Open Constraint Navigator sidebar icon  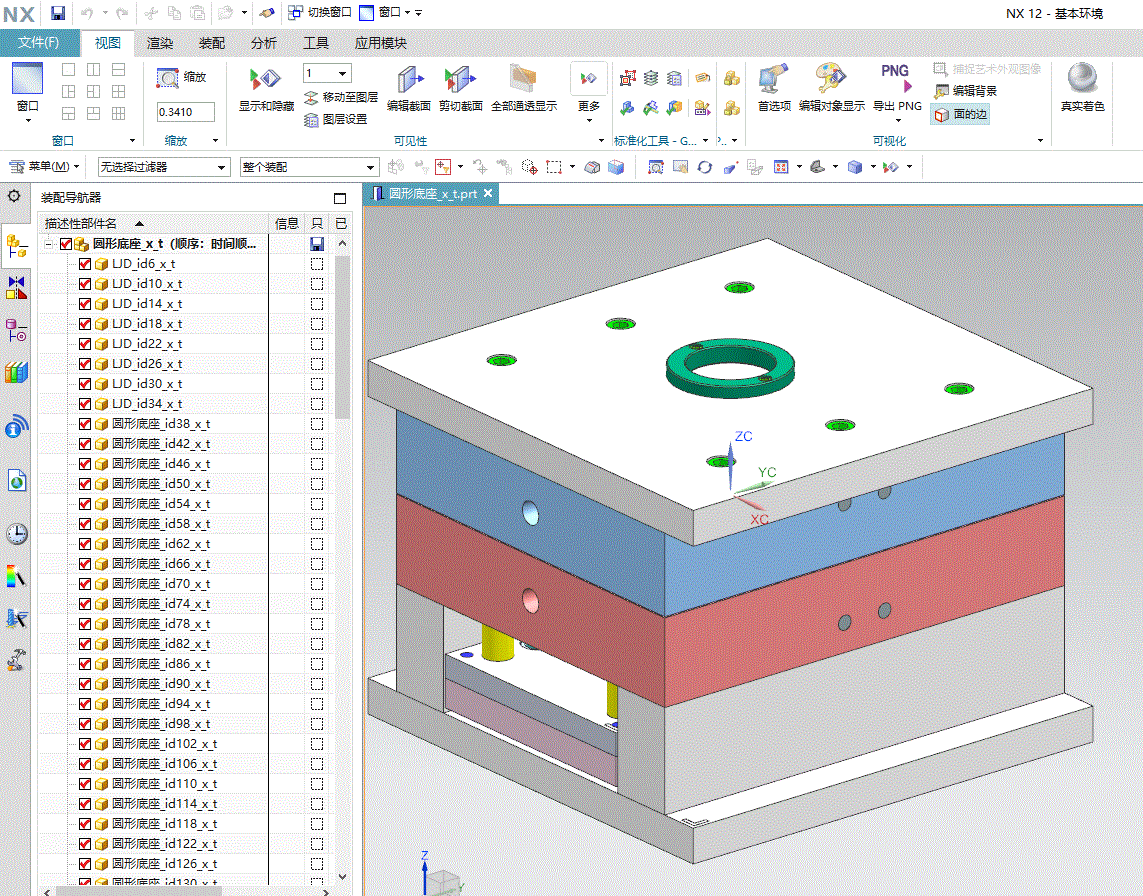pos(16,288)
